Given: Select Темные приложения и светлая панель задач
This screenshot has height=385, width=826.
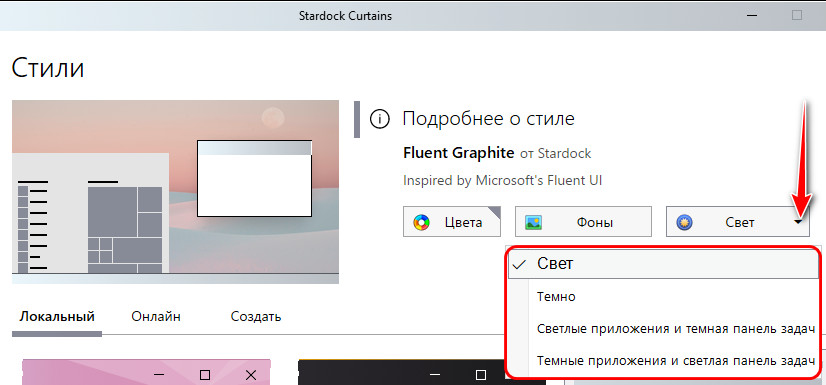Looking at the screenshot, I should tap(663, 361).
